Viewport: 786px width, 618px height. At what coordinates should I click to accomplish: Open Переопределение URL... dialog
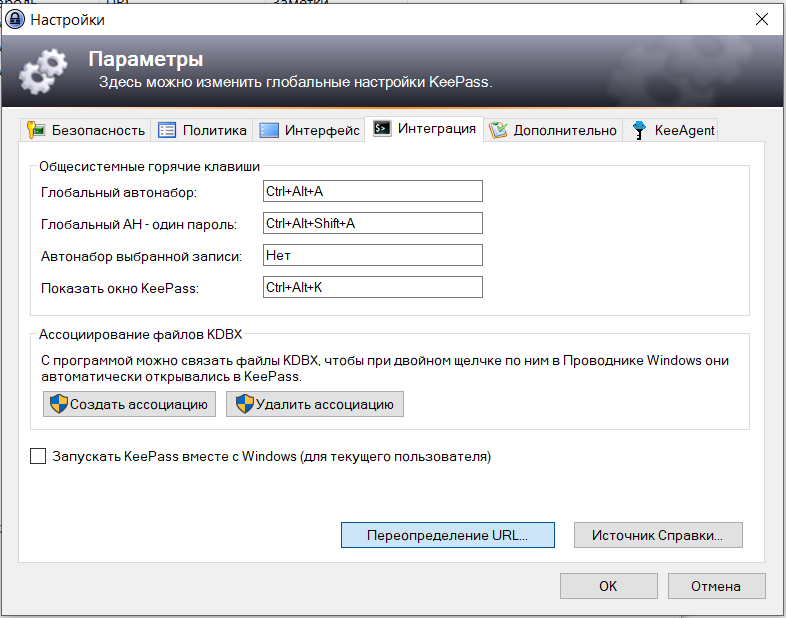pyautogui.click(x=448, y=535)
